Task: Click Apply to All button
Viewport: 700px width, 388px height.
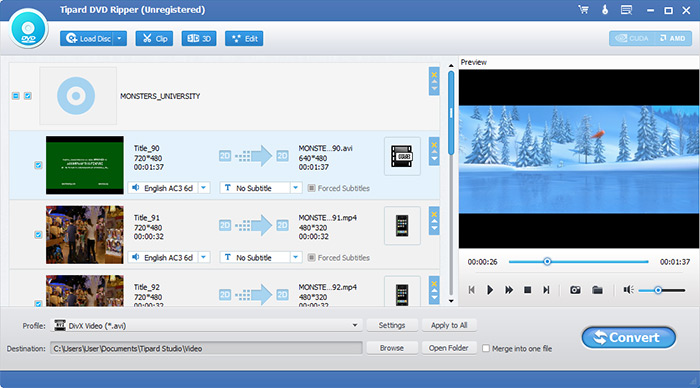Action: 449,325
